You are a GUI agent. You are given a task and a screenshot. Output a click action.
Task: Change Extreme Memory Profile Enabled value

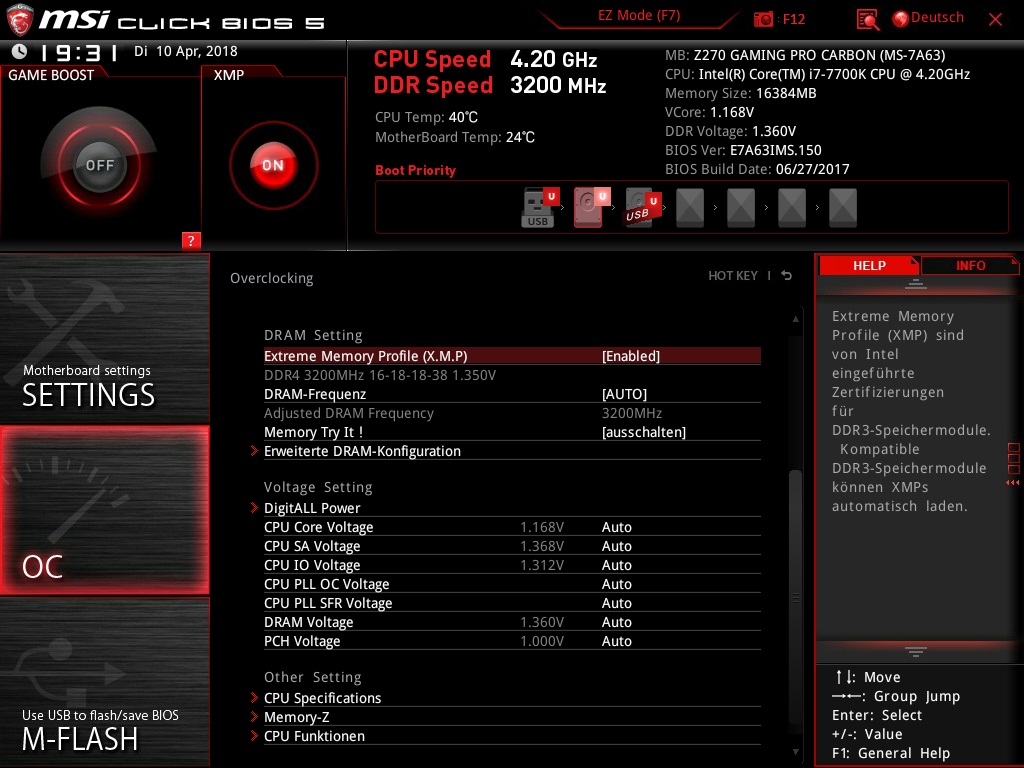[631, 356]
